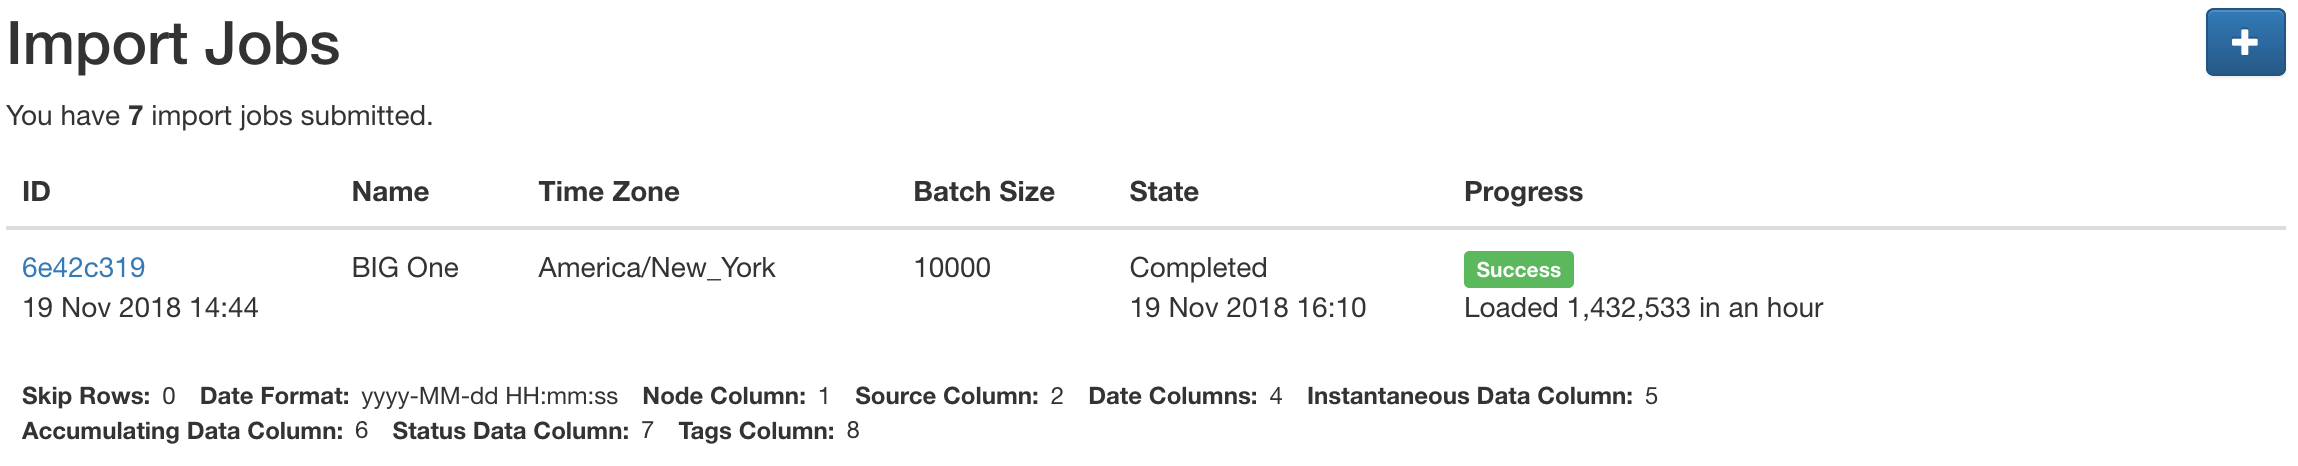Click the Import Jobs page heading
Image resolution: width=2298 pixels, height=466 pixels.
(x=173, y=44)
